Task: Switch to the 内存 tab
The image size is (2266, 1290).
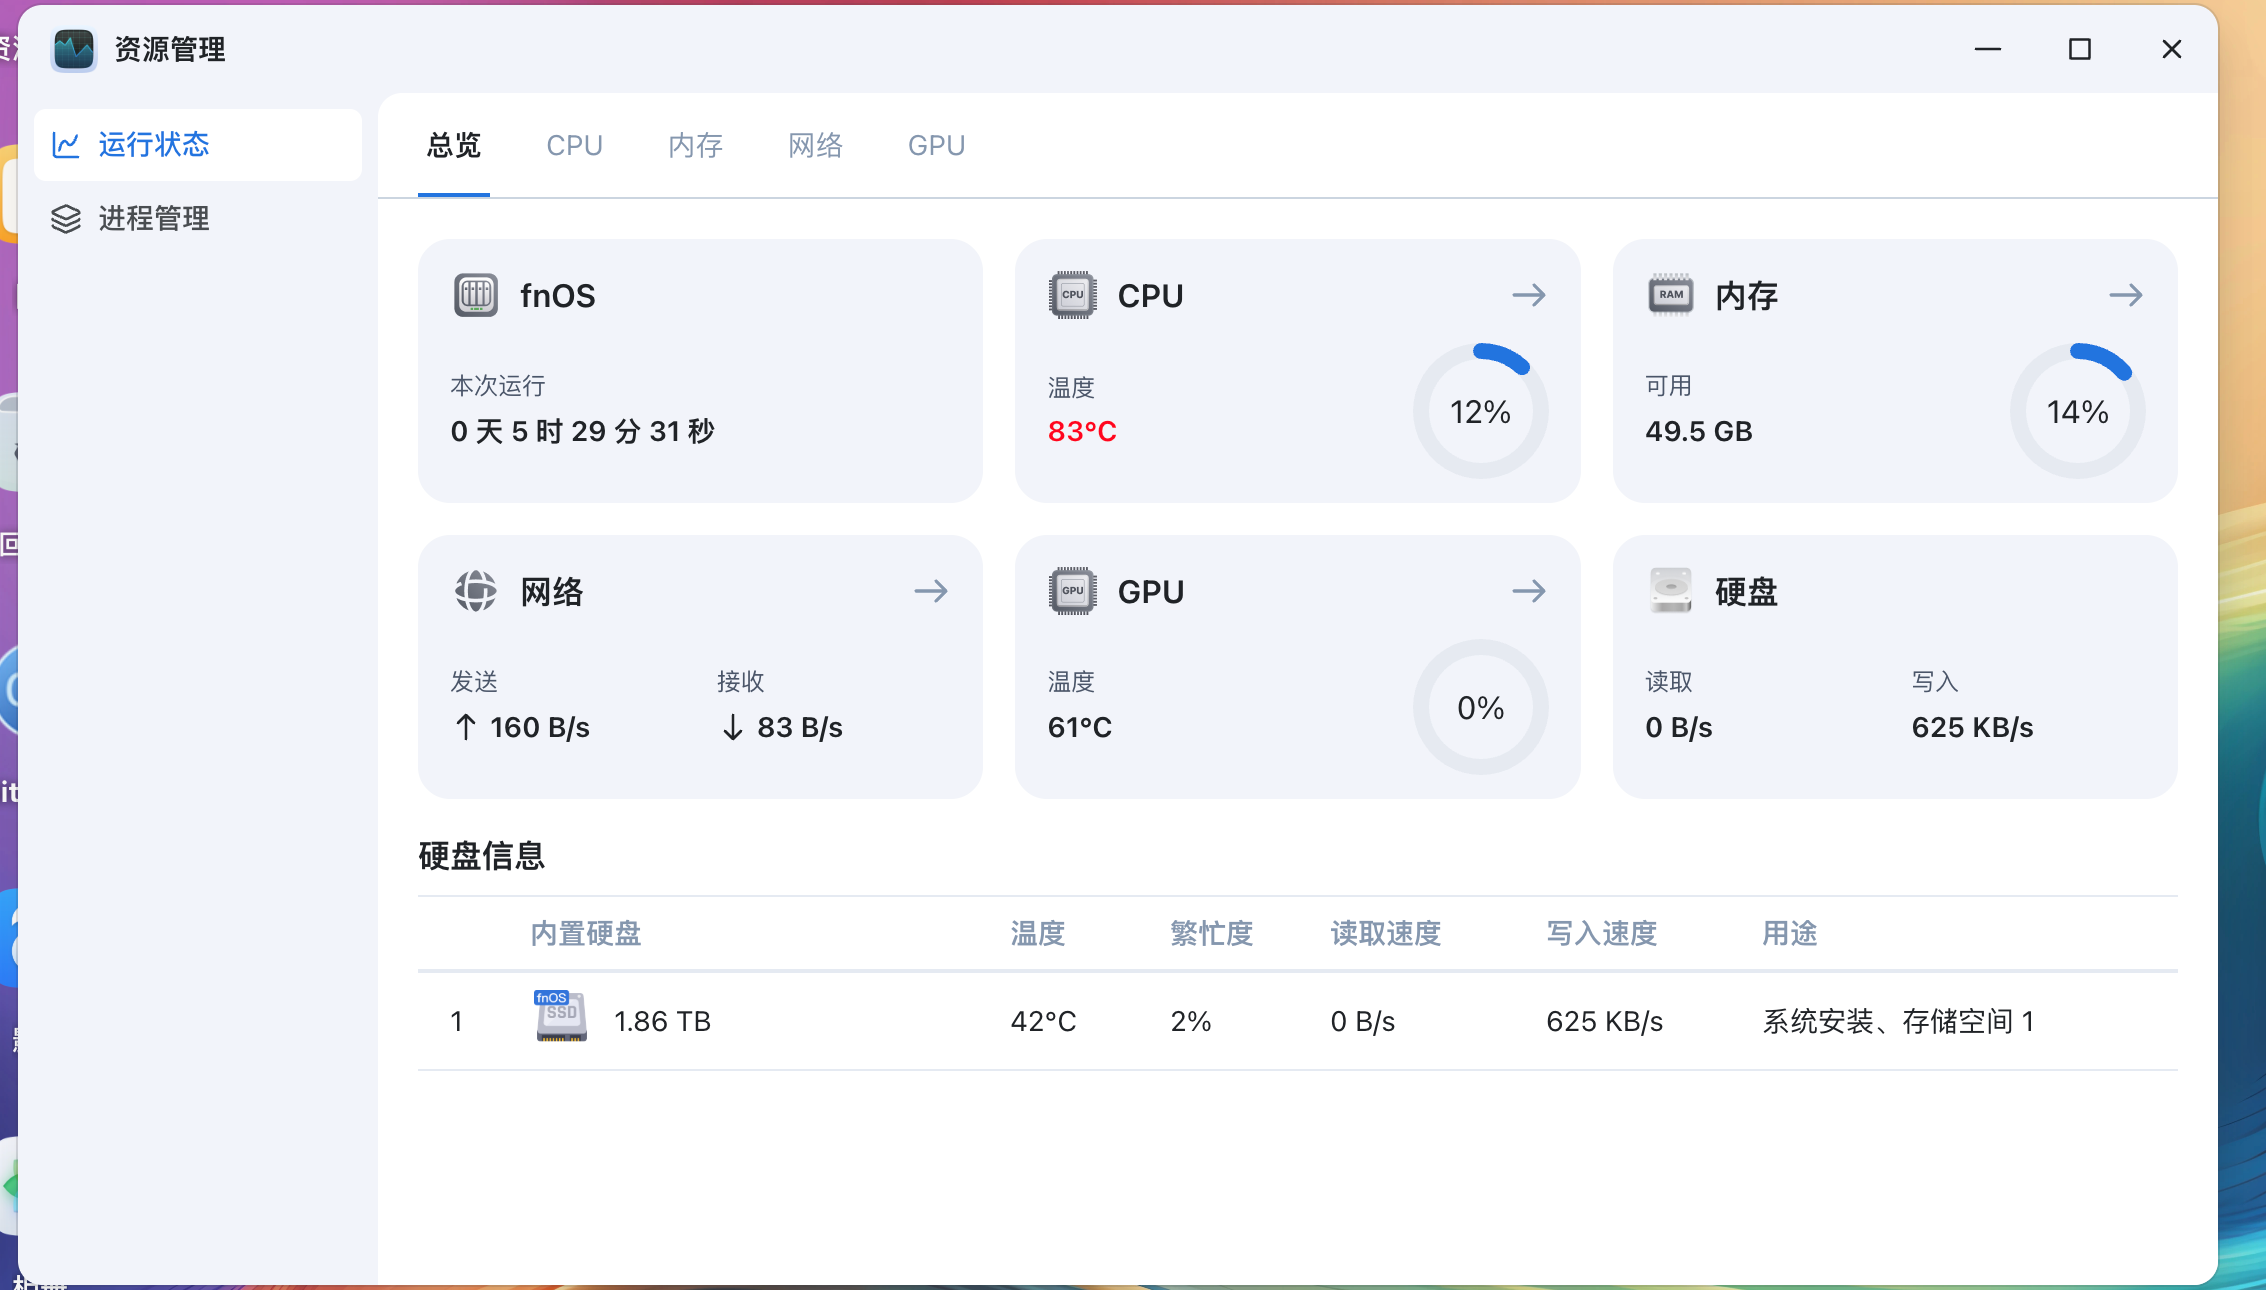Action: 695,146
